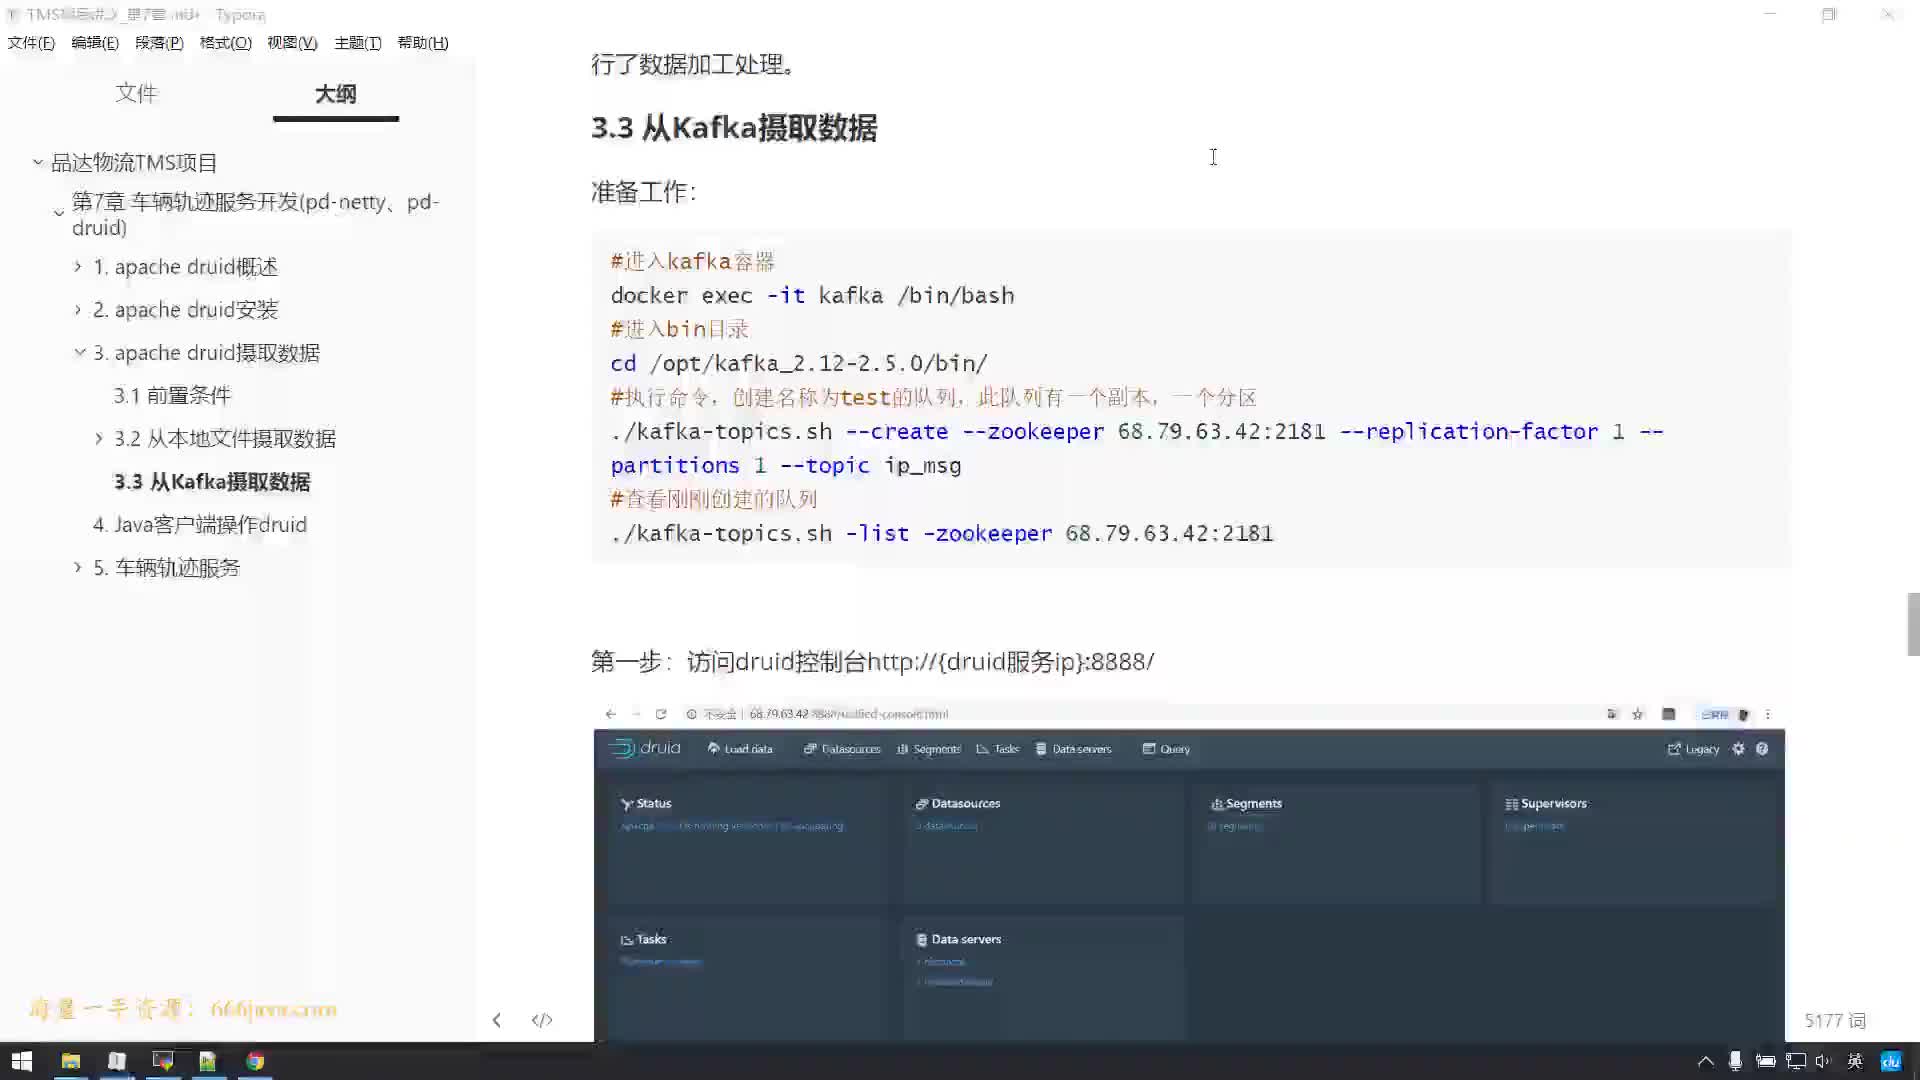Select 3.3 从Kafka摄取数据 outline entry
The height and width of the screenshot is (1080, 1920).
(x=212, y=481)
